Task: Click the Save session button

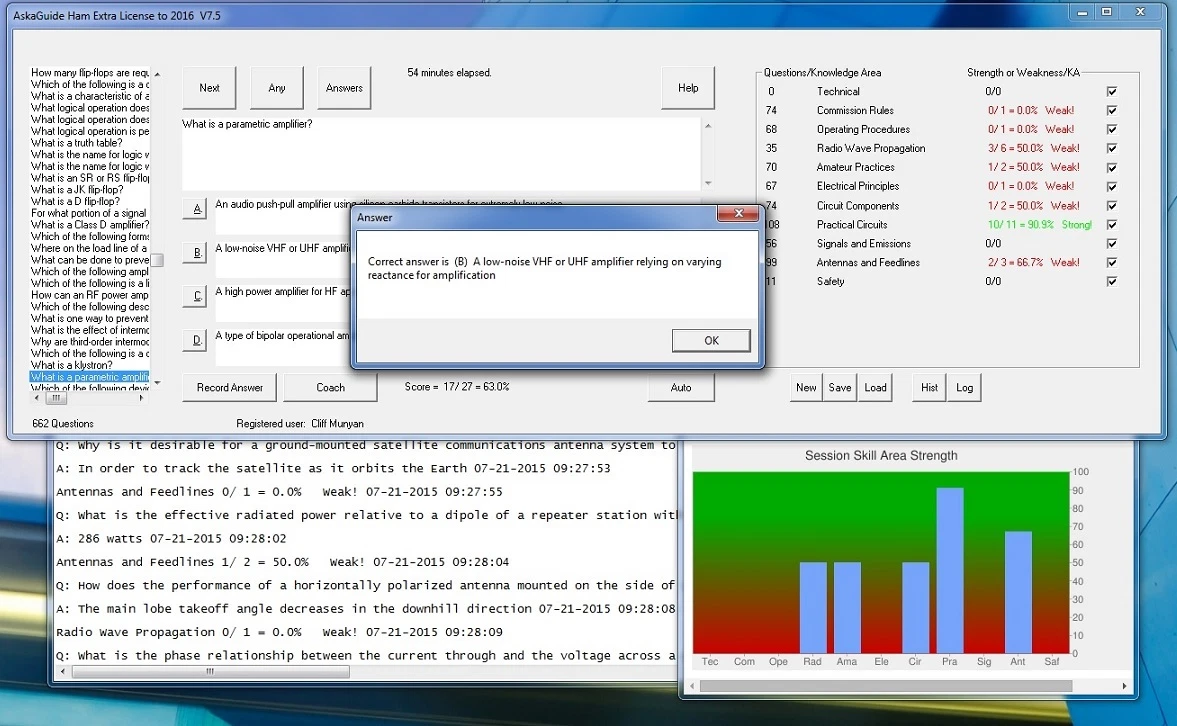Action: tap(840, 387)
